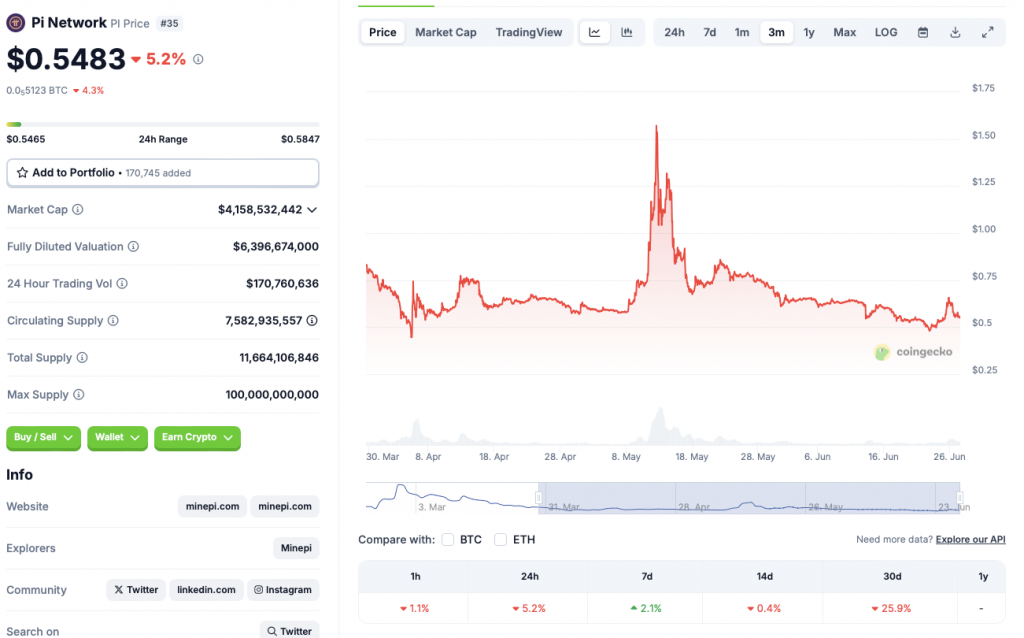Expand chart to fullscreen icon

pyautogui.click(x=987, y=32)
